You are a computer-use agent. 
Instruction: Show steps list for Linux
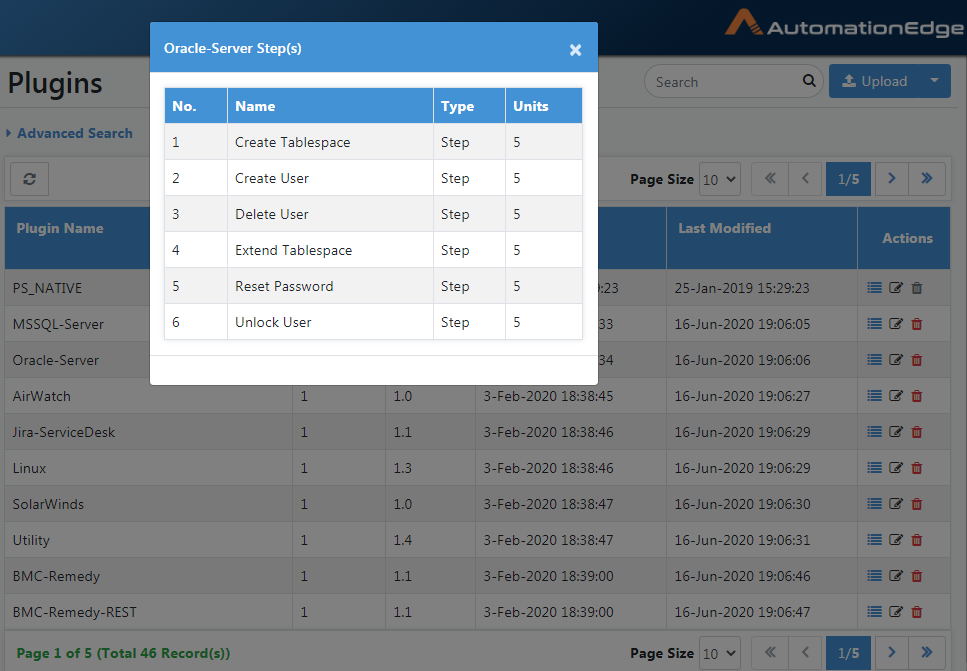pyautogui.click(x=874, y=467)
